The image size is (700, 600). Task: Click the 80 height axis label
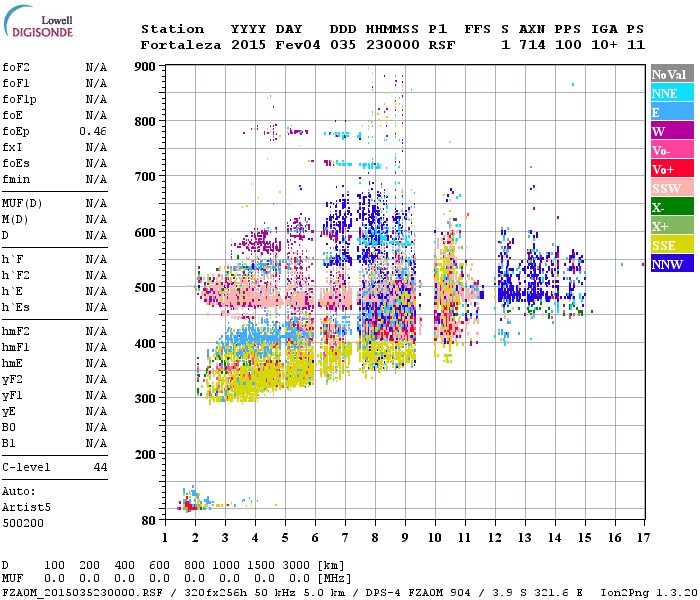[x=148, y=521]
